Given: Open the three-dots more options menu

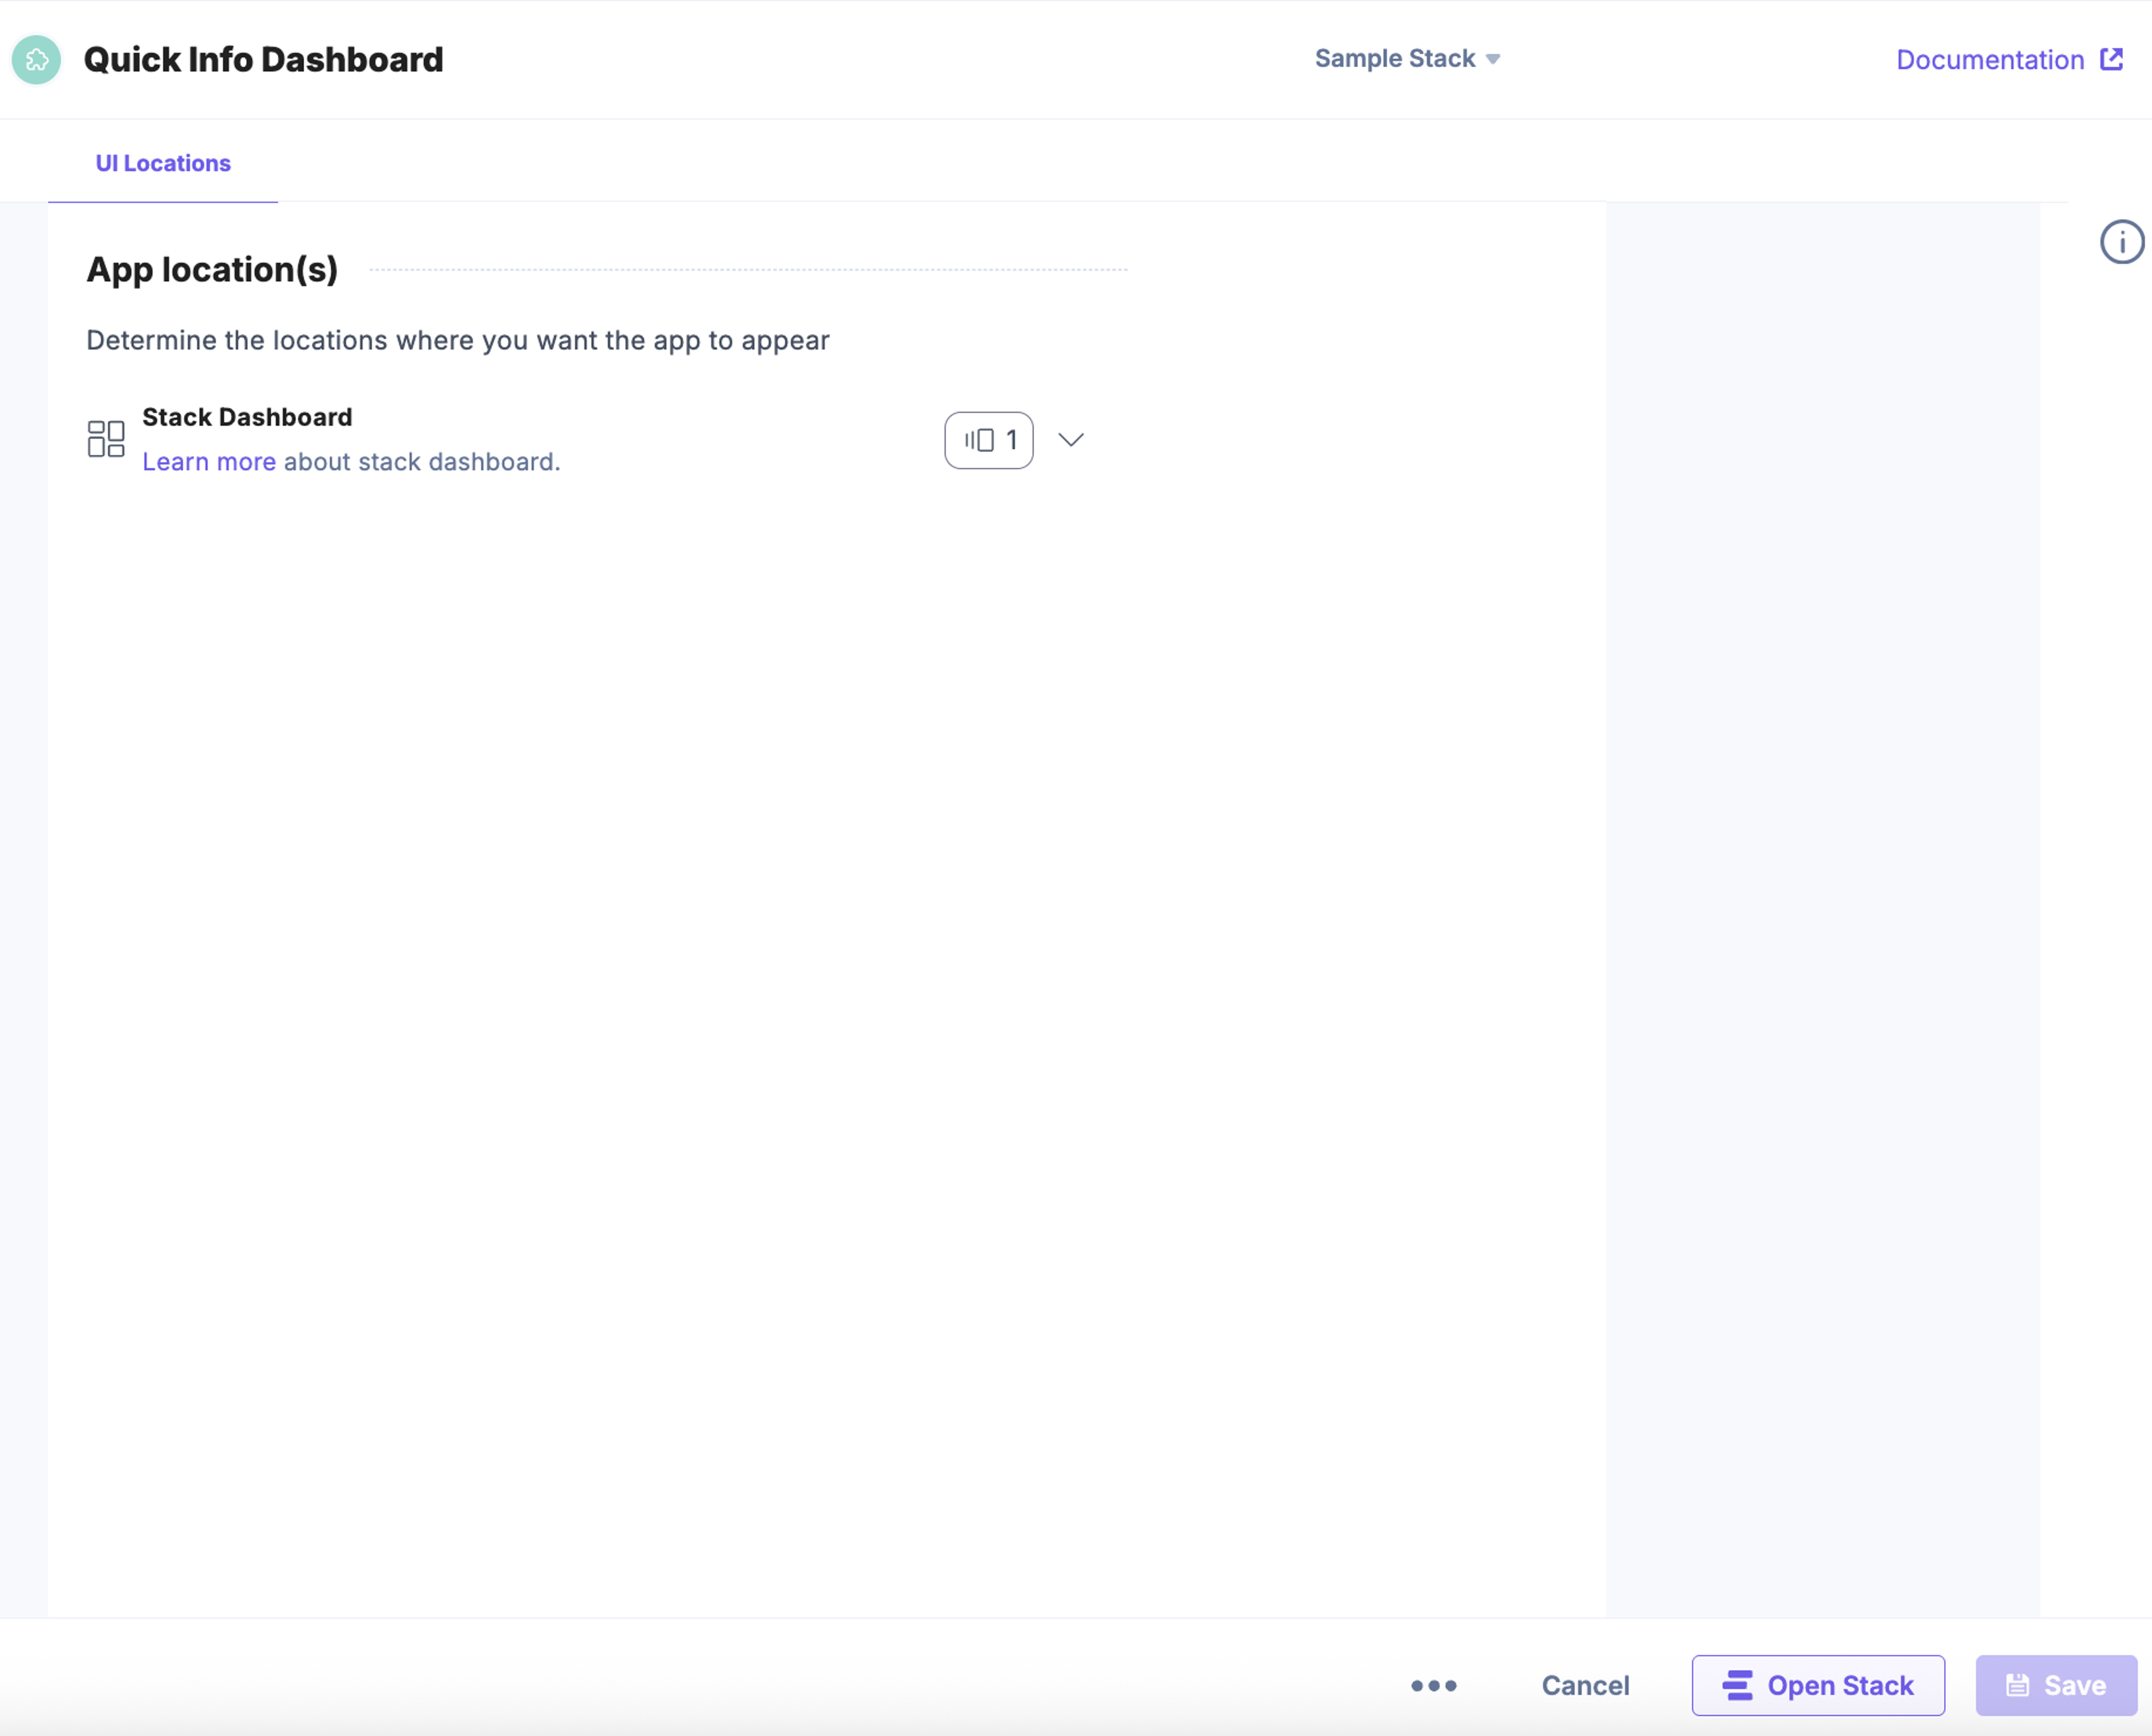Looking at the screenshot, I should tap(1433, 1685).
